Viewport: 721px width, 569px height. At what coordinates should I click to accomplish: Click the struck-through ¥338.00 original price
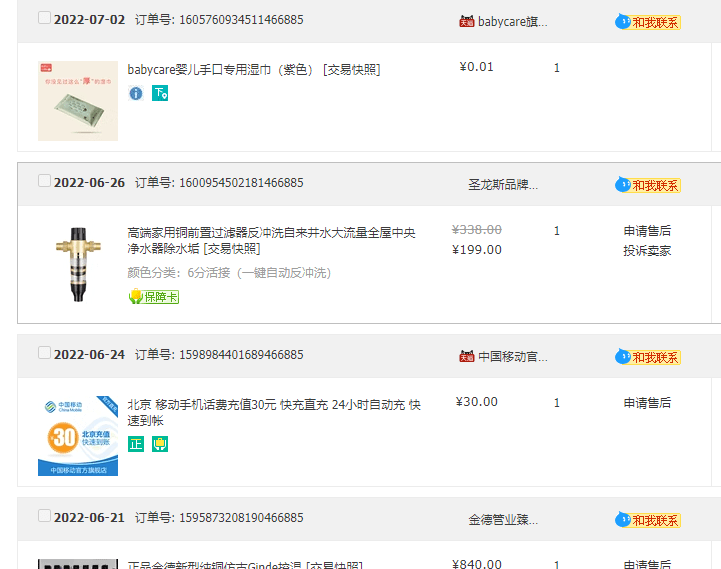477,230
